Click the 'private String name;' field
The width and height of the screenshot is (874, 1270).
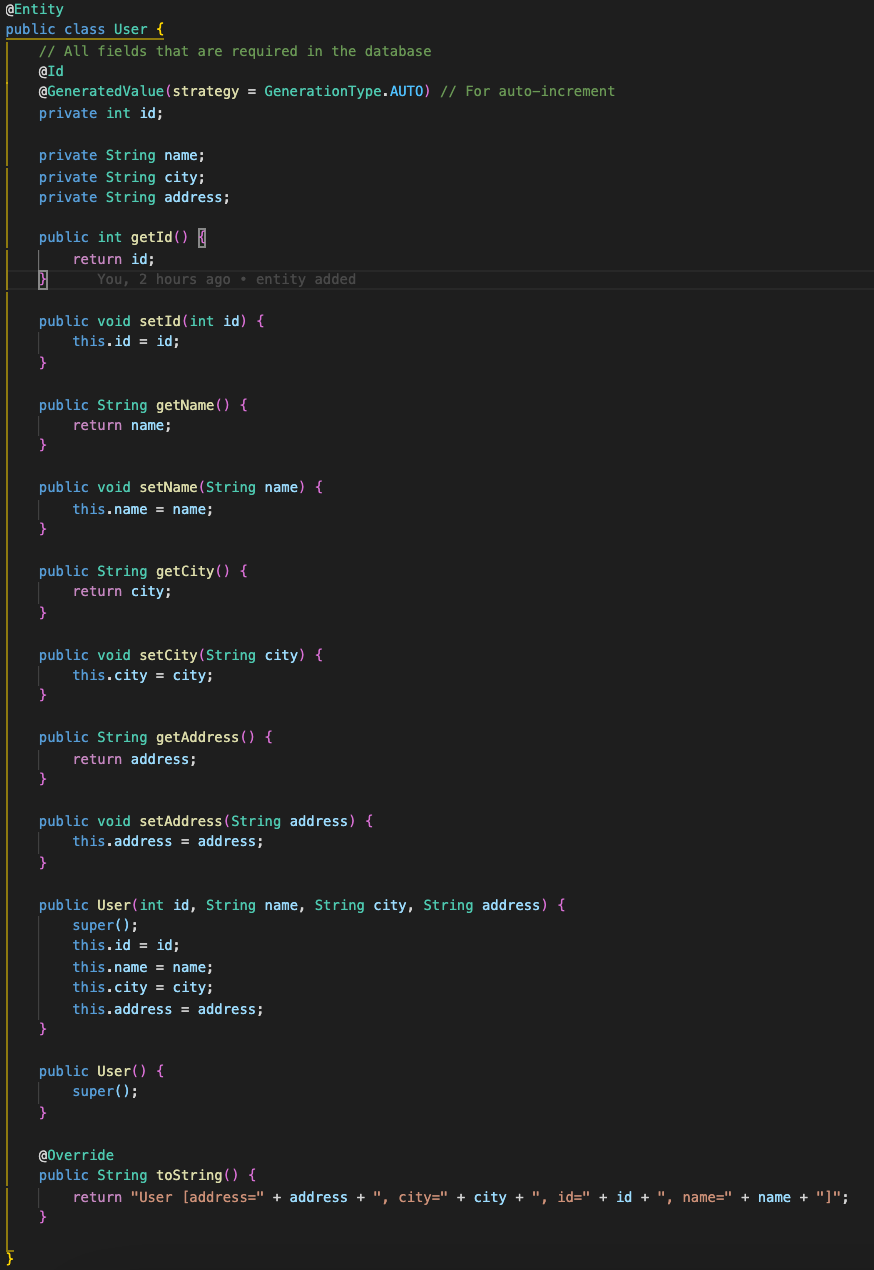(x=122, y=155)
